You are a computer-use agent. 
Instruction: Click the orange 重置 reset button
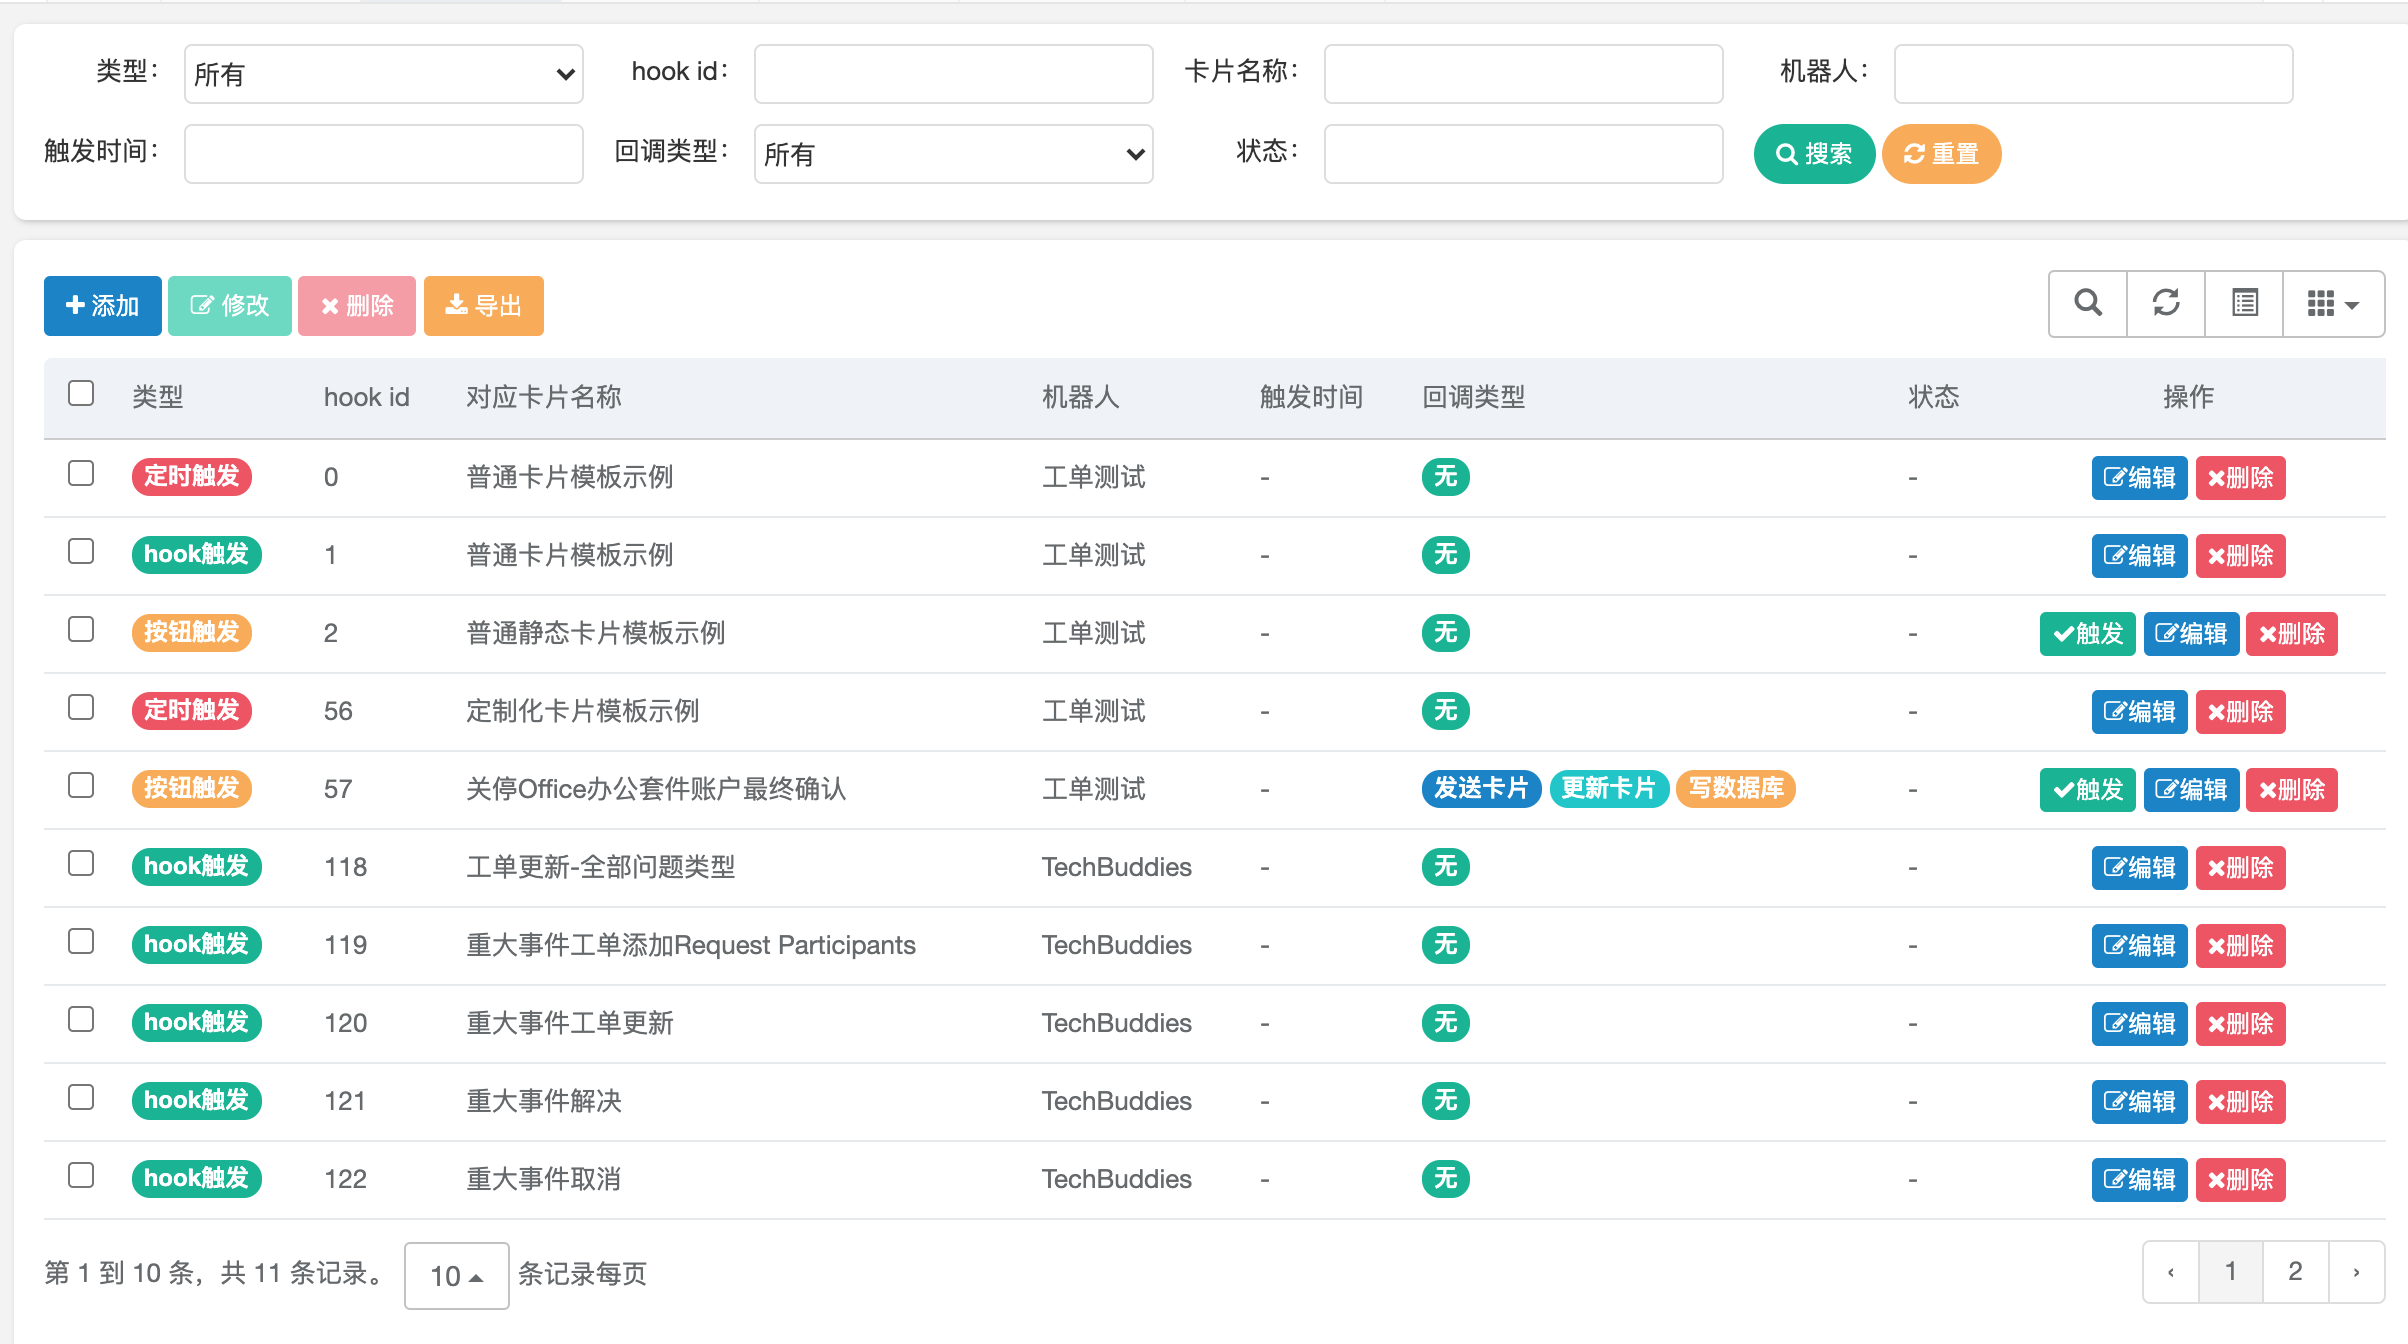pos(1940,154)
